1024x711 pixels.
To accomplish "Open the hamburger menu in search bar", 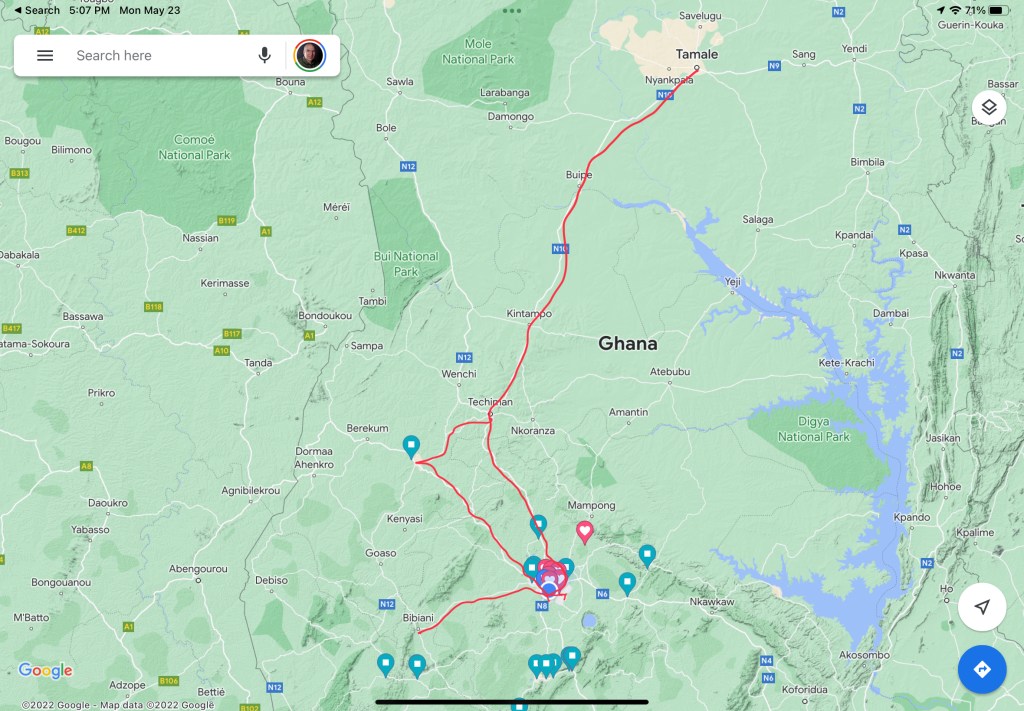I will [45, 55].
